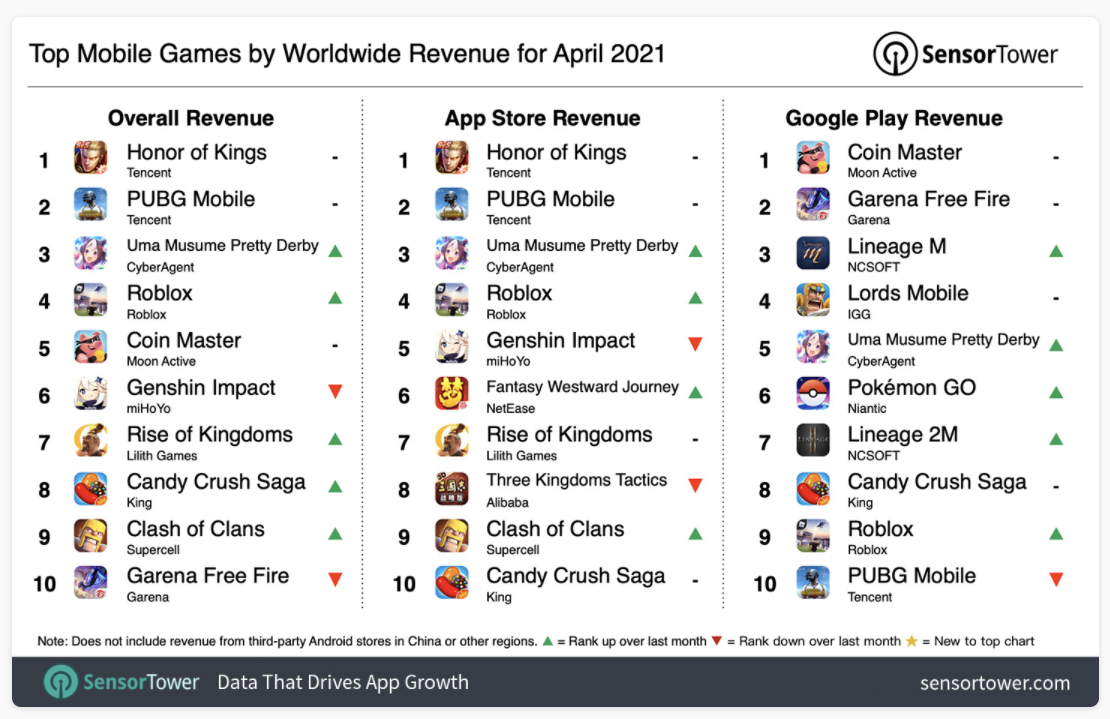Click the Candy Crush Saga icon in App Store list

(452, 582)
